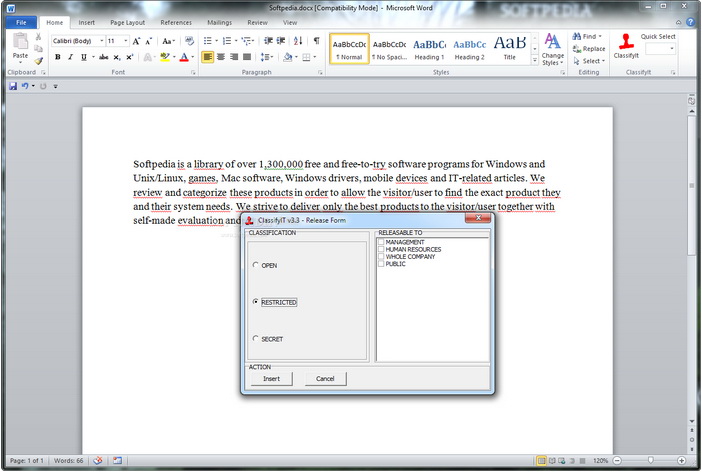The width and height of the screenshot is (702, 472).
Task: Select the RESTRICTED classification radio button
Action: [x=255, y=302]
